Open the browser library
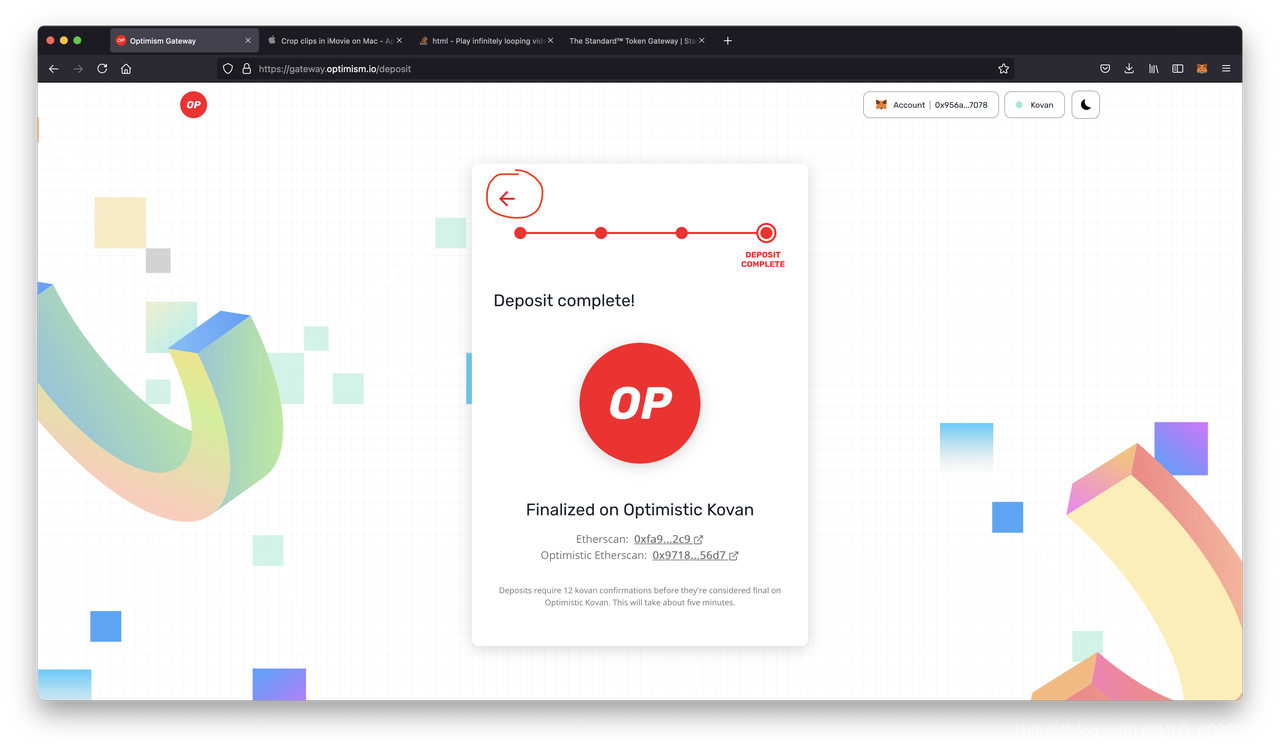 pos(1153,69)
